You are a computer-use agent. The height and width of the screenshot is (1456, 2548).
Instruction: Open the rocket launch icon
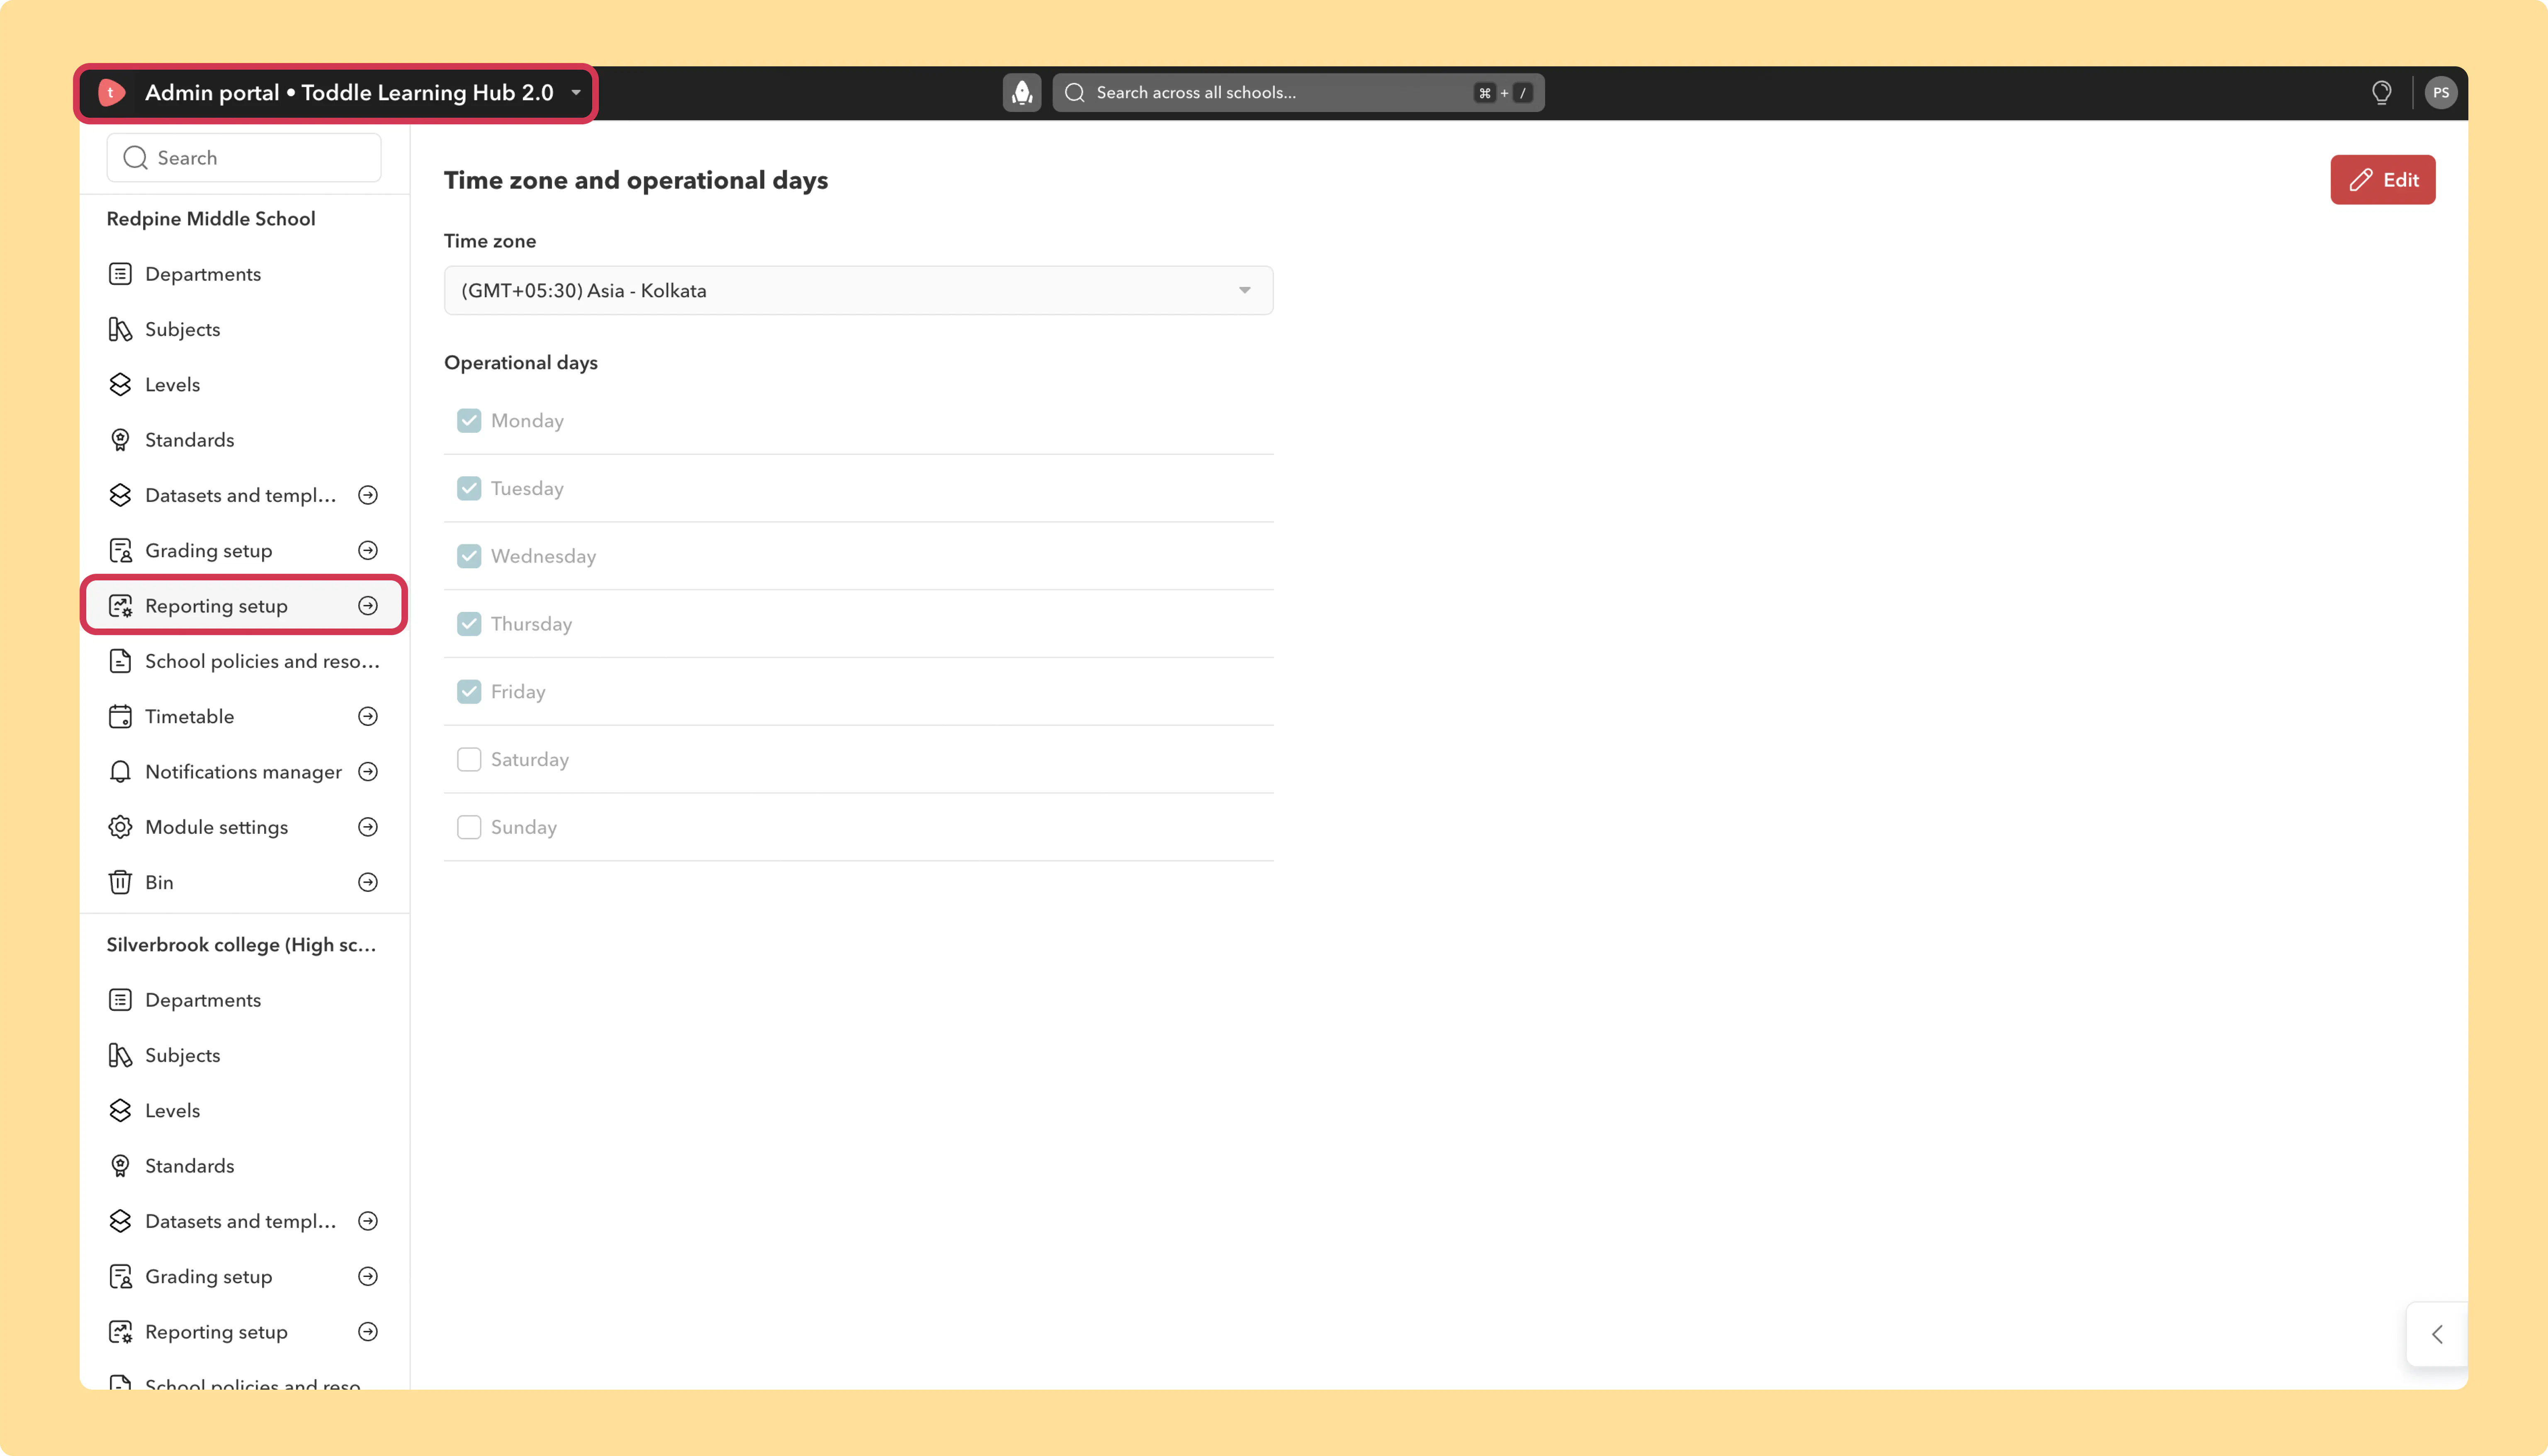pos(1021,93)
